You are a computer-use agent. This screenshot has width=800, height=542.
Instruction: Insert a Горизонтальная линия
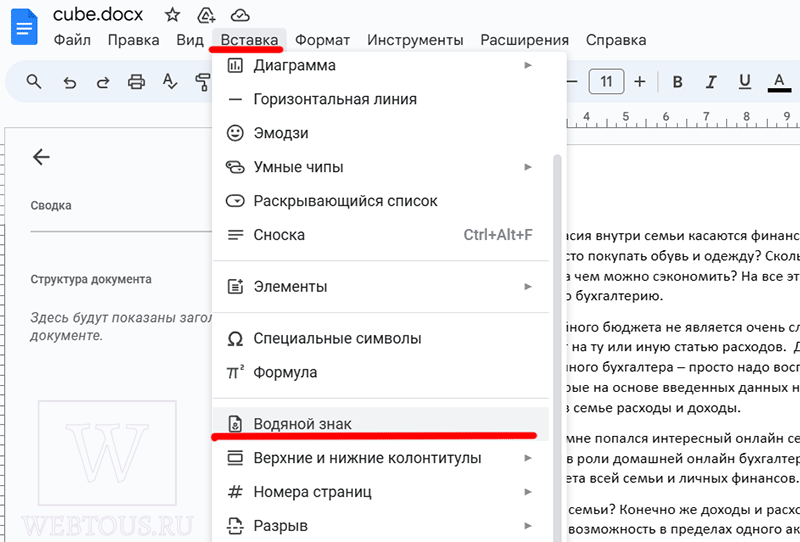point(381,99)
